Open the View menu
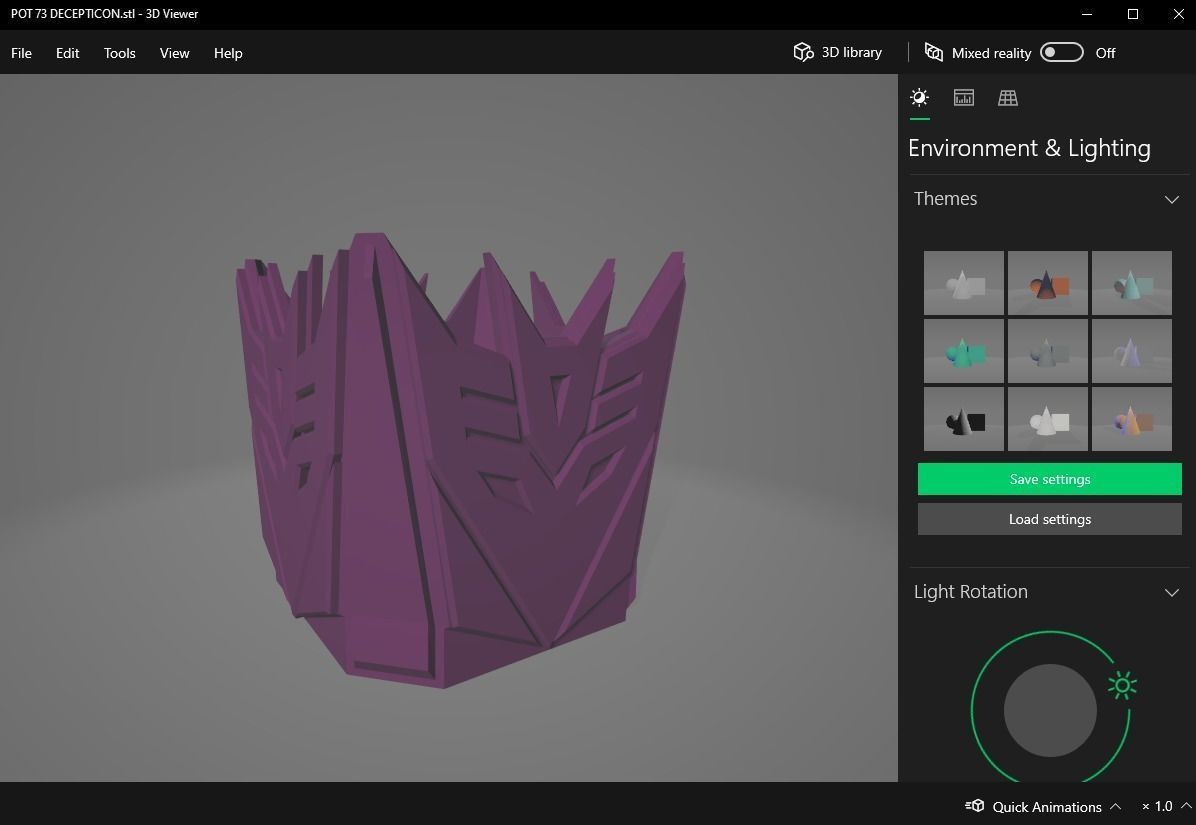The height and width of the screenshot is (825, 1196). [174, 53]
